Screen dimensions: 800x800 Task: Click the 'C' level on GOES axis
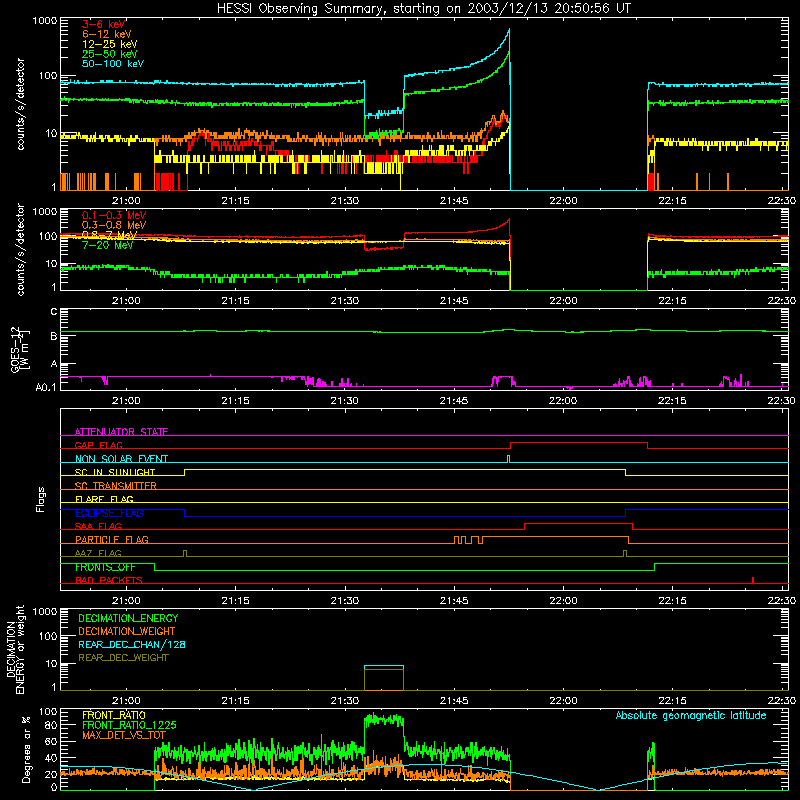(x=54, y=312)
